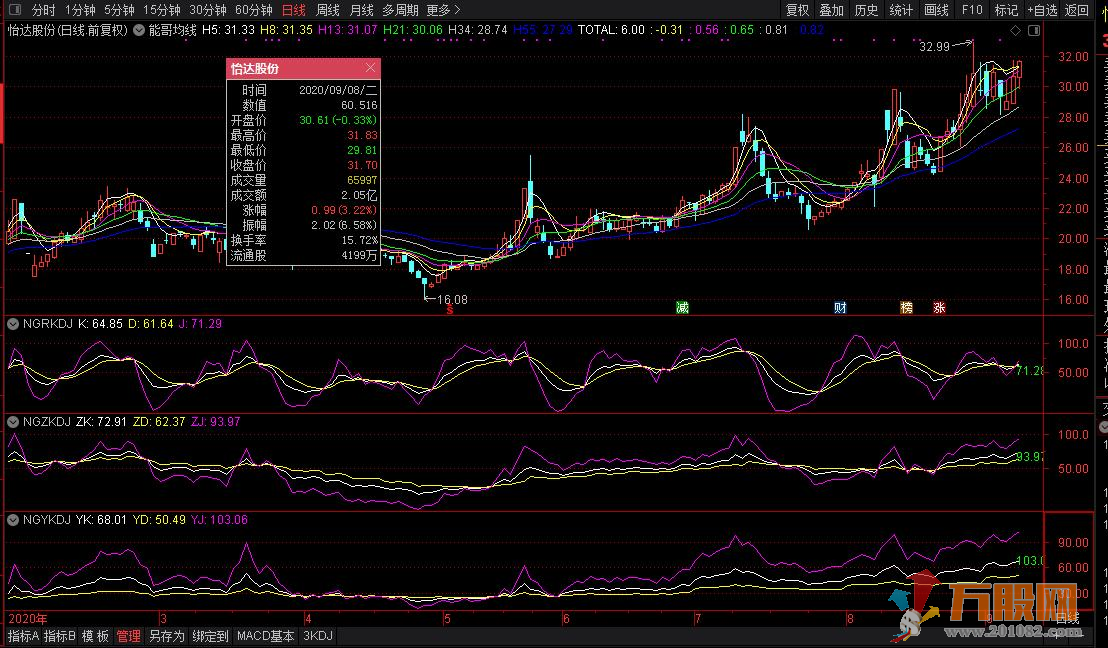
Task: Expand the NGYKDJ indicator menu
Action: click(x=11, y=520)
